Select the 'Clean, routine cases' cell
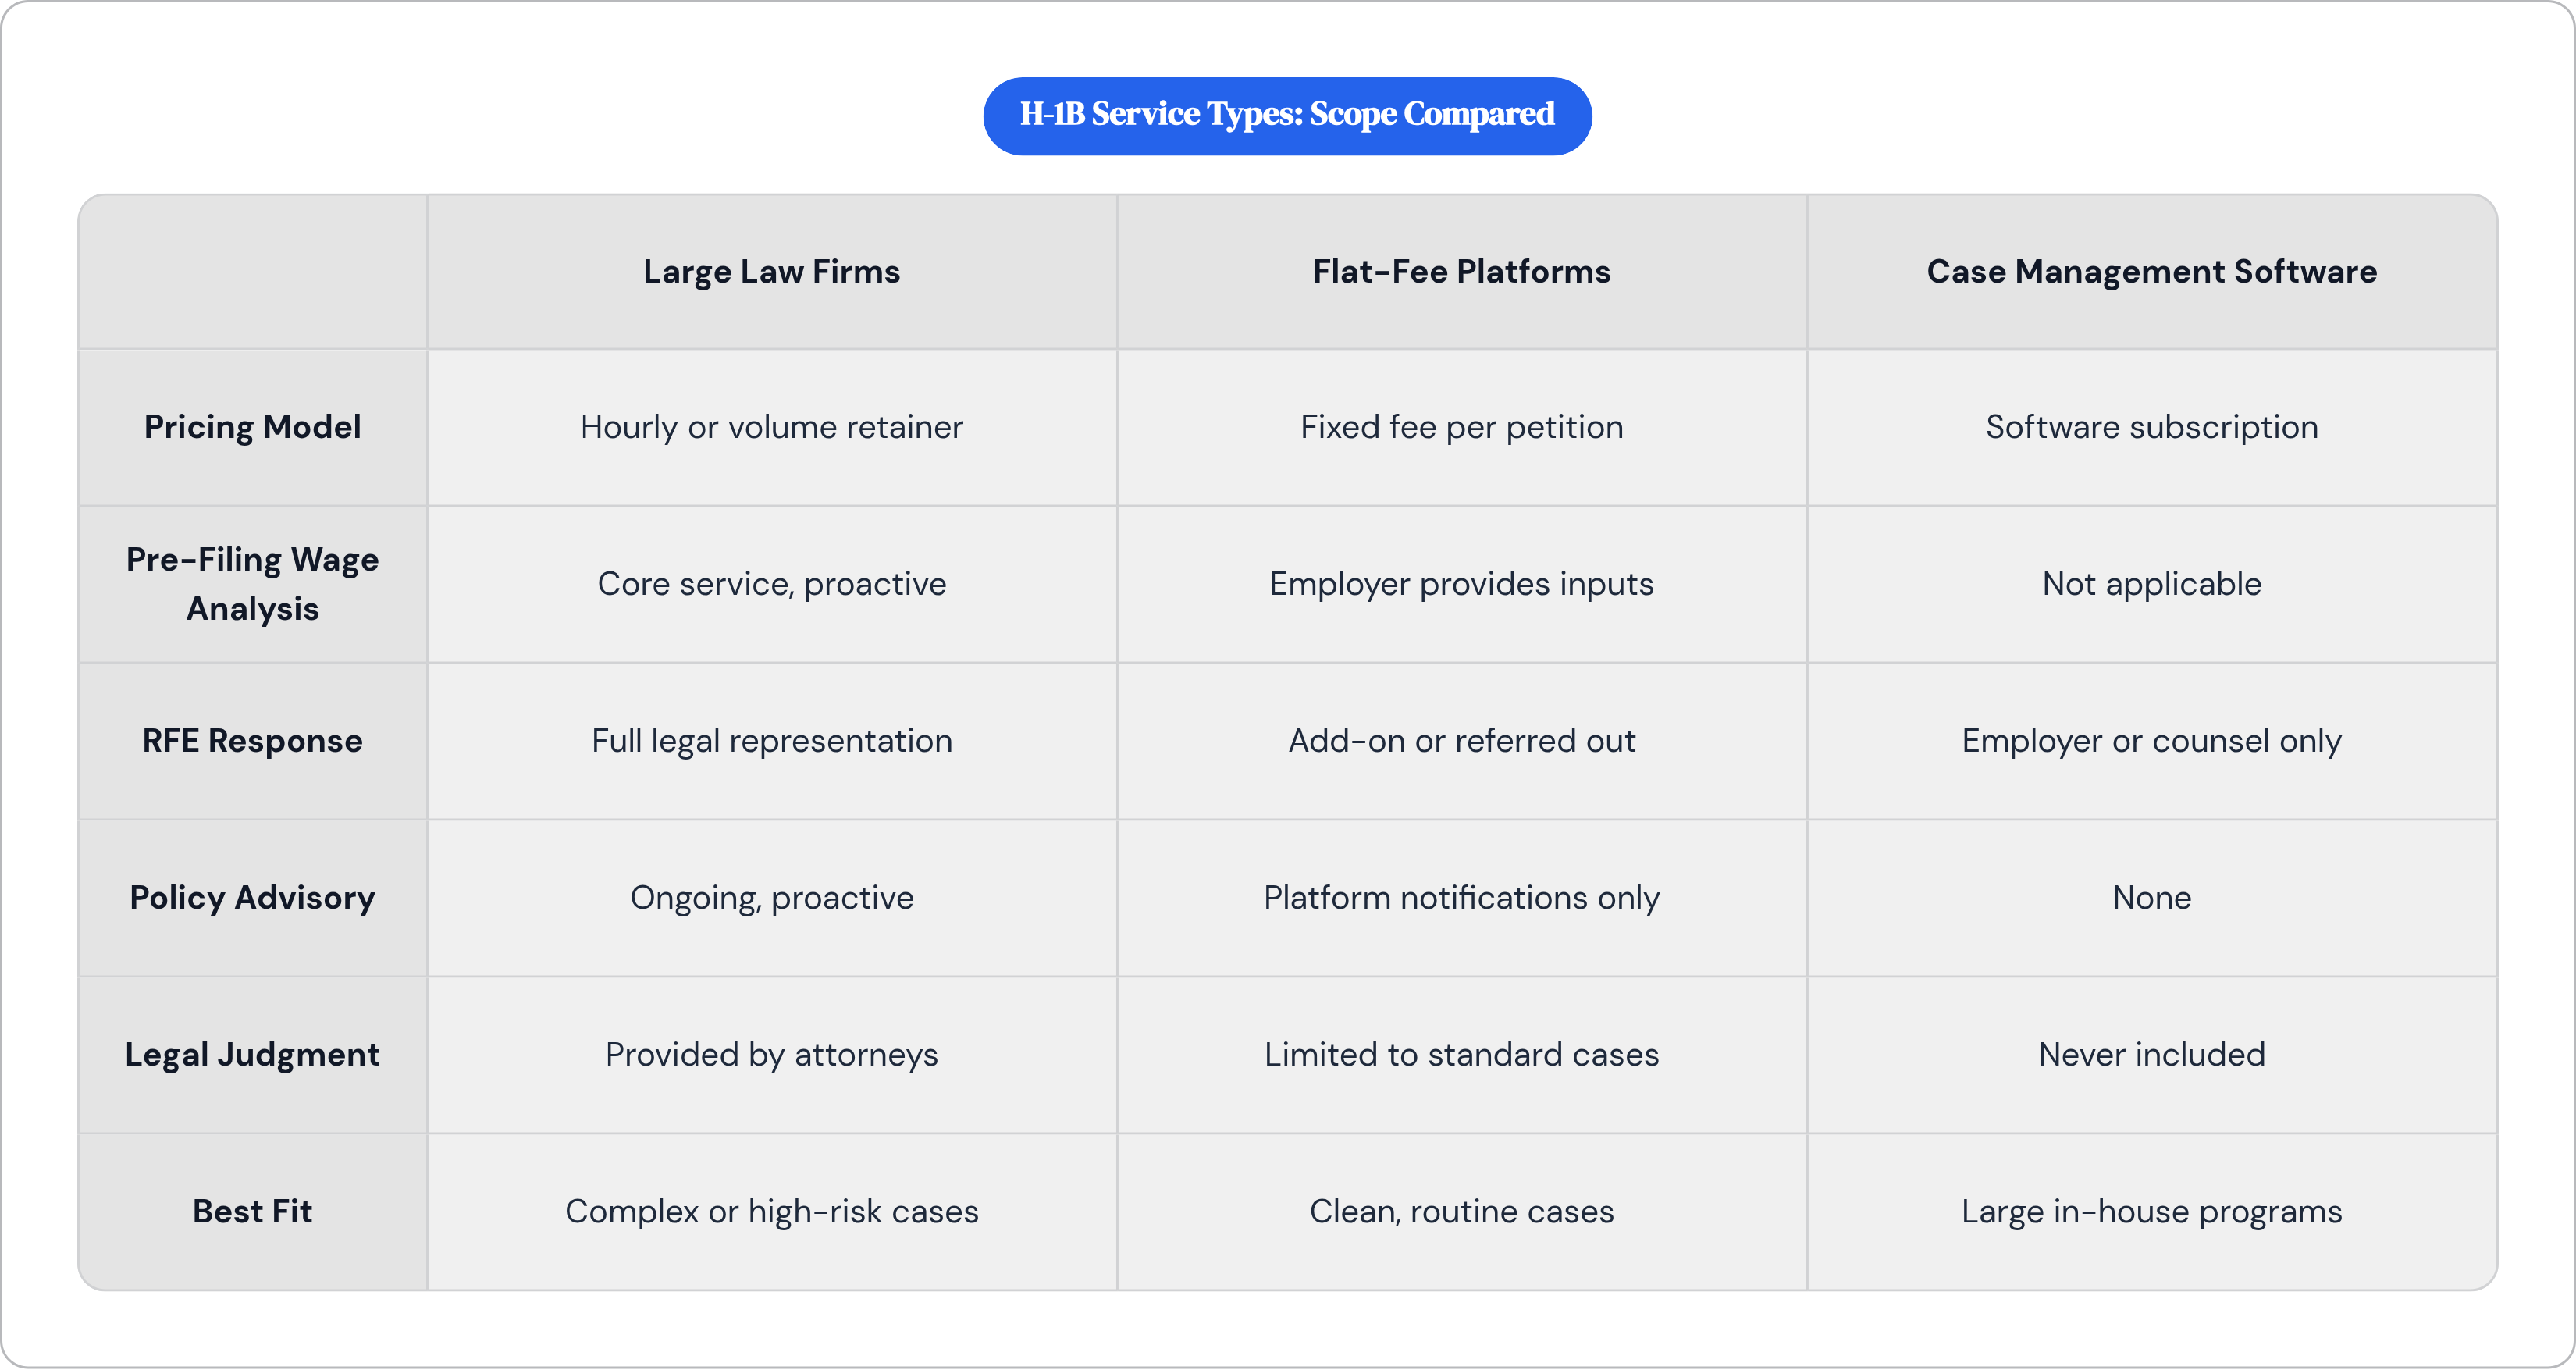 click(1462, 1212)
